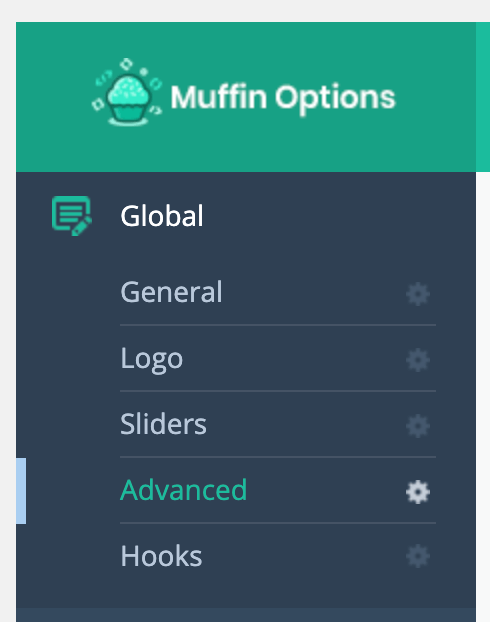Collapse the Global menu section
490x622 pixels.
point(162,216)
